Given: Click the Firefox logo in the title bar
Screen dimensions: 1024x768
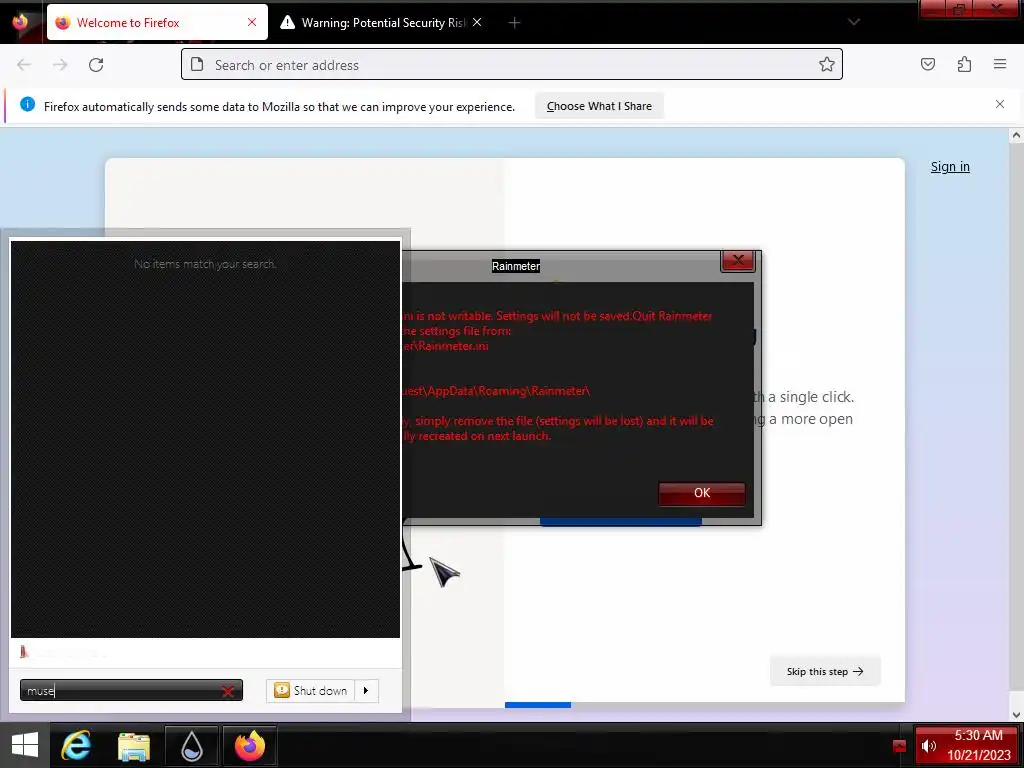Looking at the screenshot, I should click(20, 22).
